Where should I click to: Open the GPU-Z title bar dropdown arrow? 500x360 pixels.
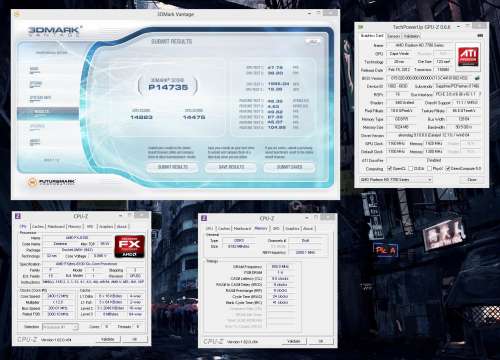(x=458, y=26)
